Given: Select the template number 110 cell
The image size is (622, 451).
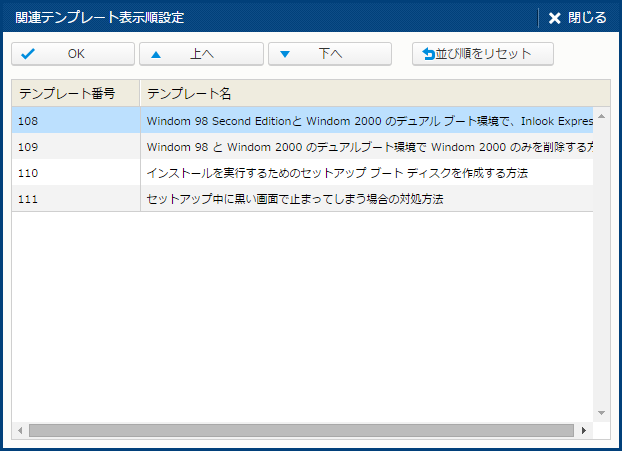Looking at the screenshot, I should pos(75,173).
